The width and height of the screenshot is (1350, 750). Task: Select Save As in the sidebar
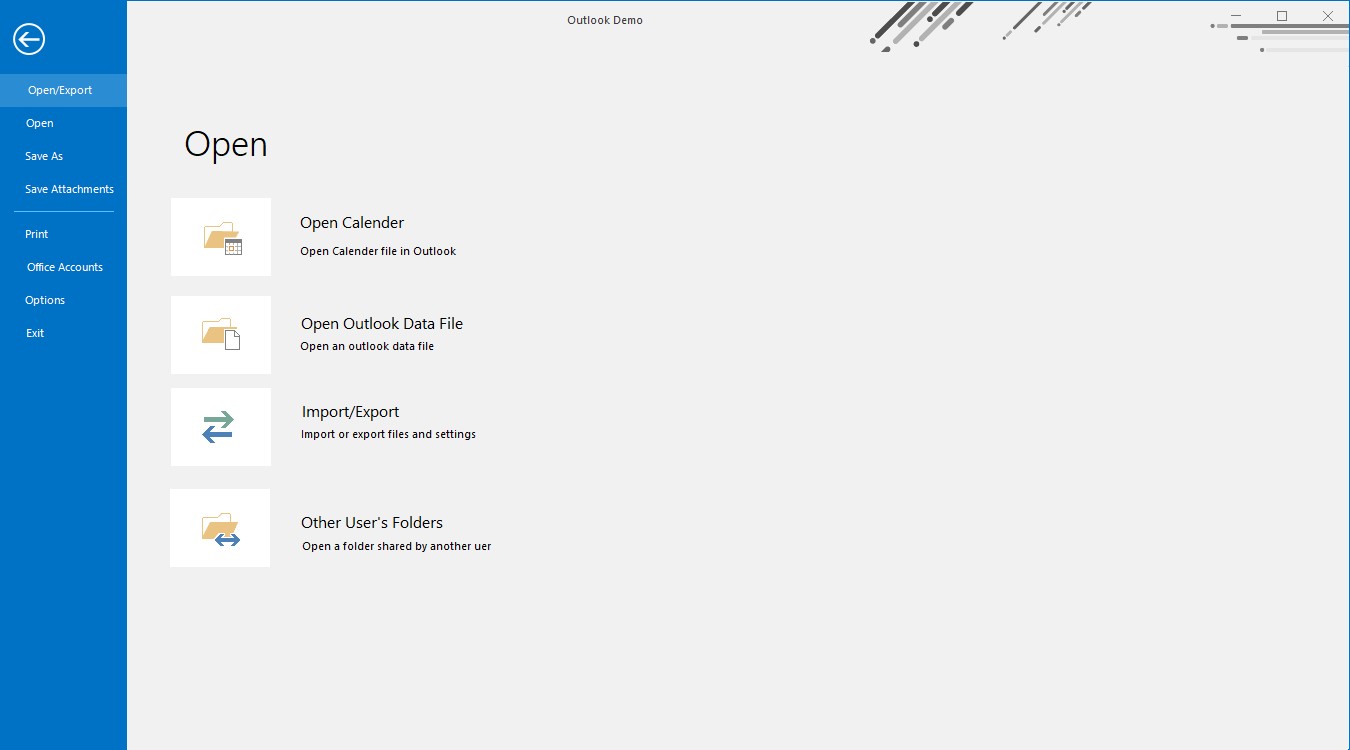coord(44,156)
